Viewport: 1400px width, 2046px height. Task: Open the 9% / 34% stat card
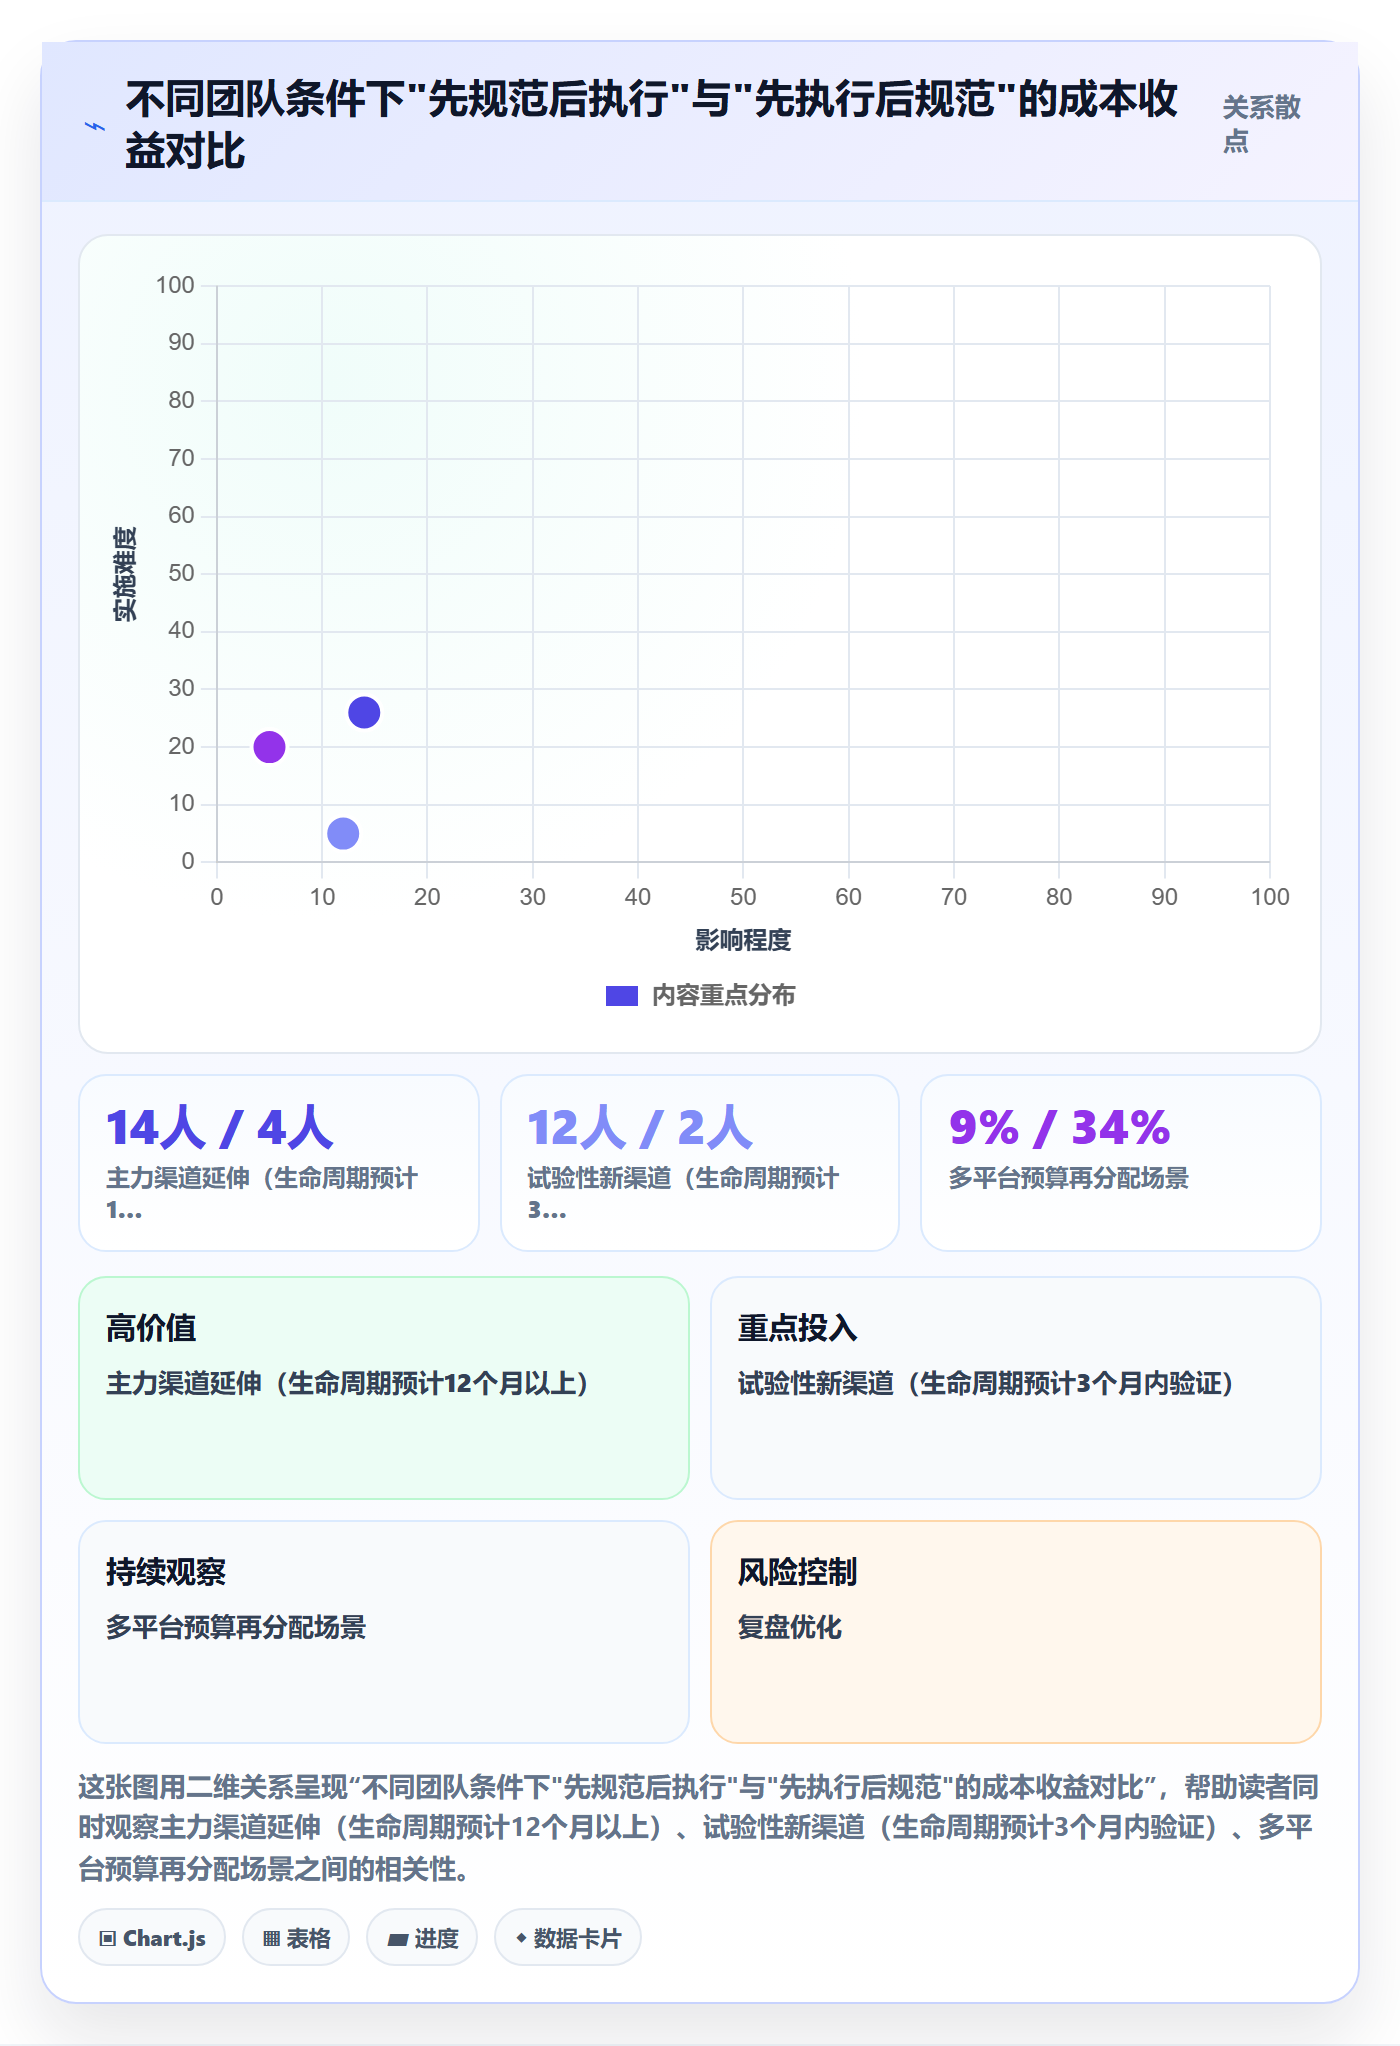tap(1121, 1163)
